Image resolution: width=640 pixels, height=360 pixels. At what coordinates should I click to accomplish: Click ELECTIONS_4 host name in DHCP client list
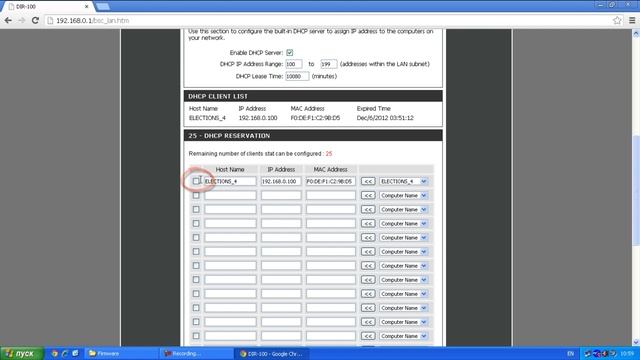(207, 118)
